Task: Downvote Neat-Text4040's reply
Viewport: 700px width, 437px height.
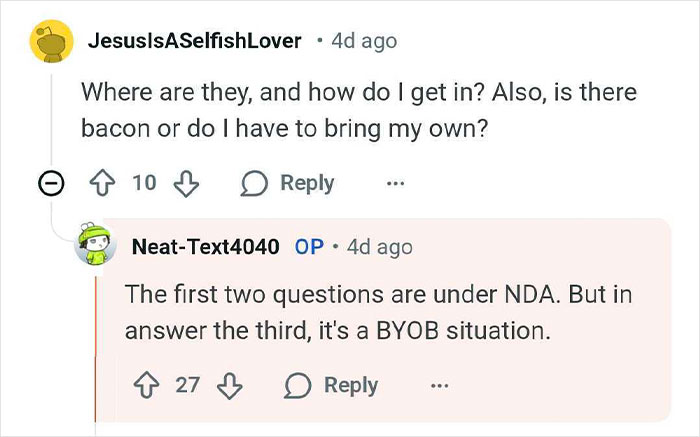Action: click(x=229, y=385)
